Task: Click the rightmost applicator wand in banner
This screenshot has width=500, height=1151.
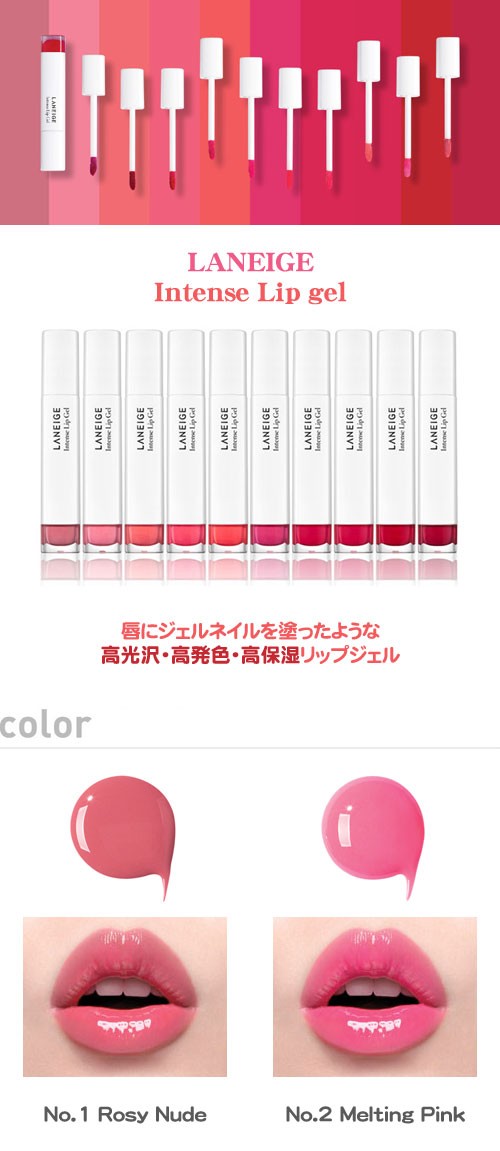Action: (447, 97)
